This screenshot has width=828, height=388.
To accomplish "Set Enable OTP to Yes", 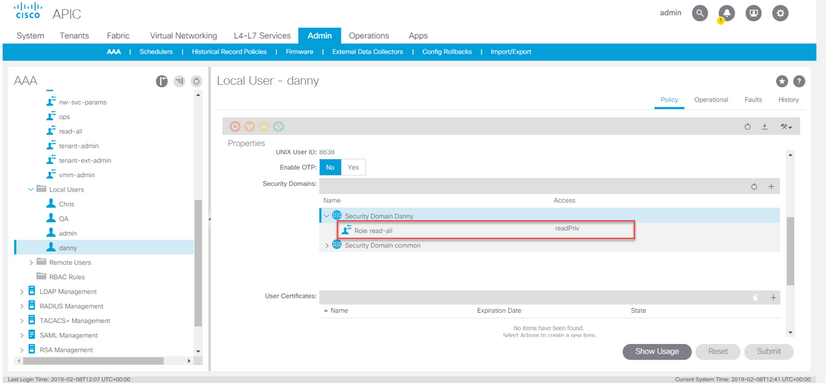I will 353,167.
